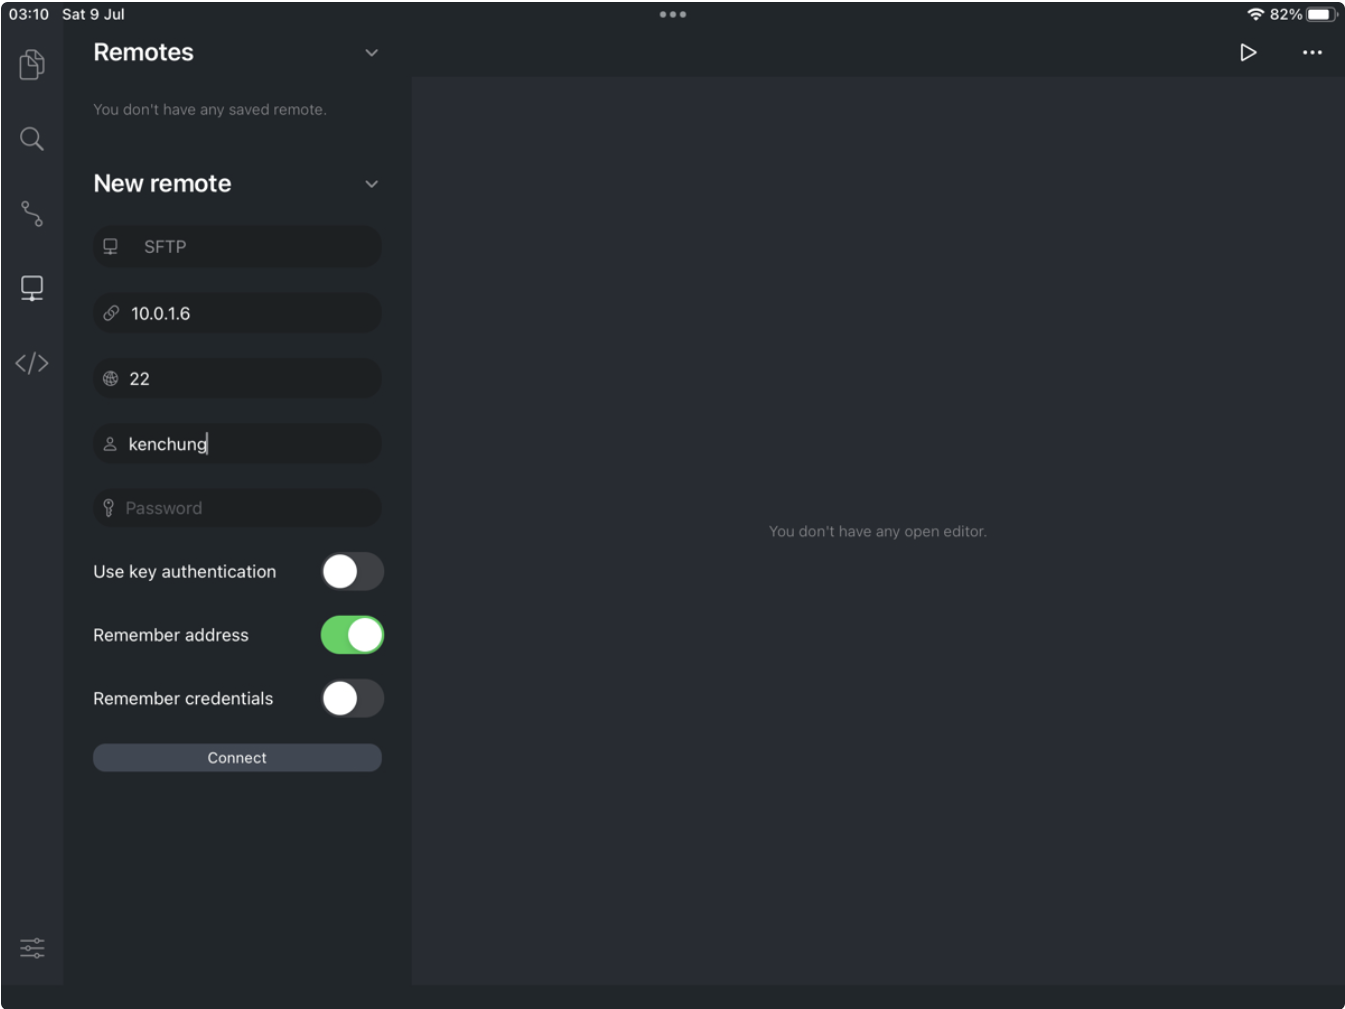Click "You don't have any open editor." text
The image size is (1345, 1009).
click(878, 531)
